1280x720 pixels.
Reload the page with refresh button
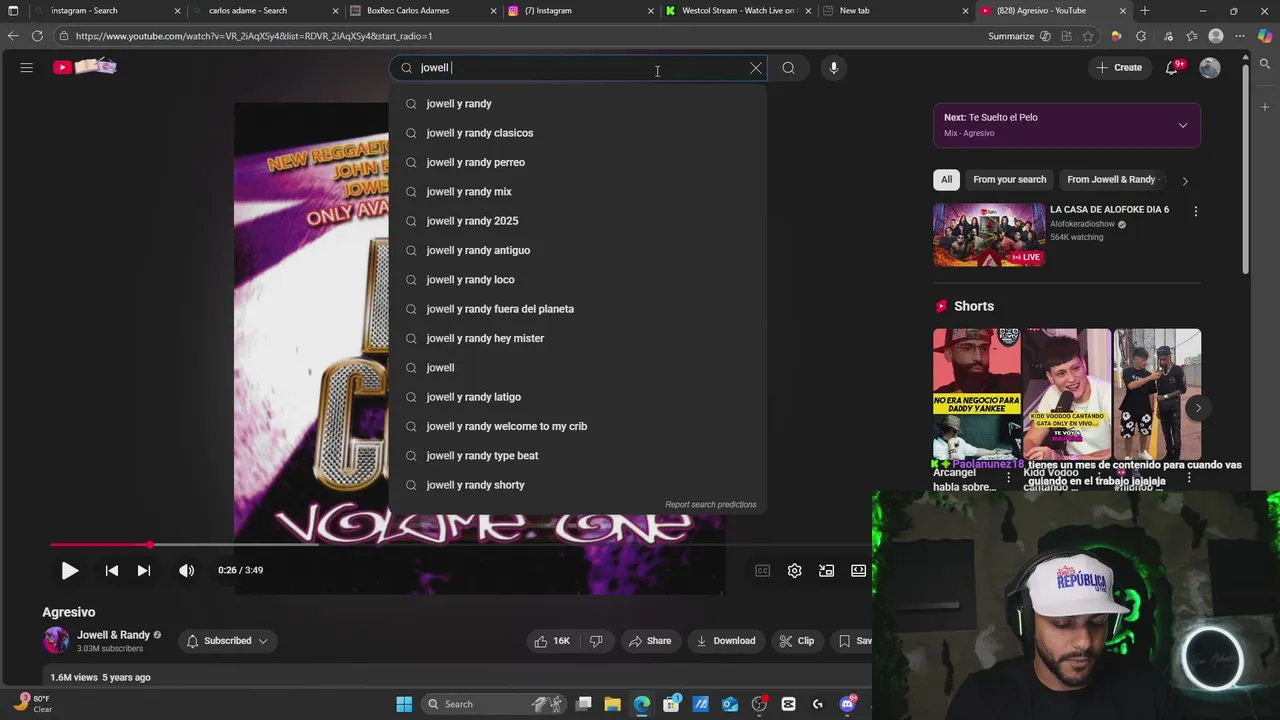pos(37,36)
